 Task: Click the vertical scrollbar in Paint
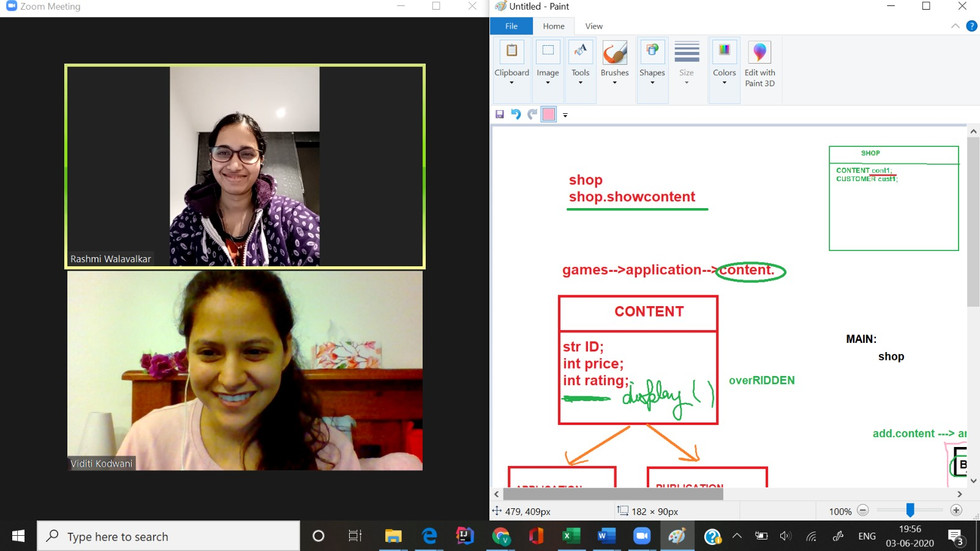pyautogui.click(x=973, y=222)
